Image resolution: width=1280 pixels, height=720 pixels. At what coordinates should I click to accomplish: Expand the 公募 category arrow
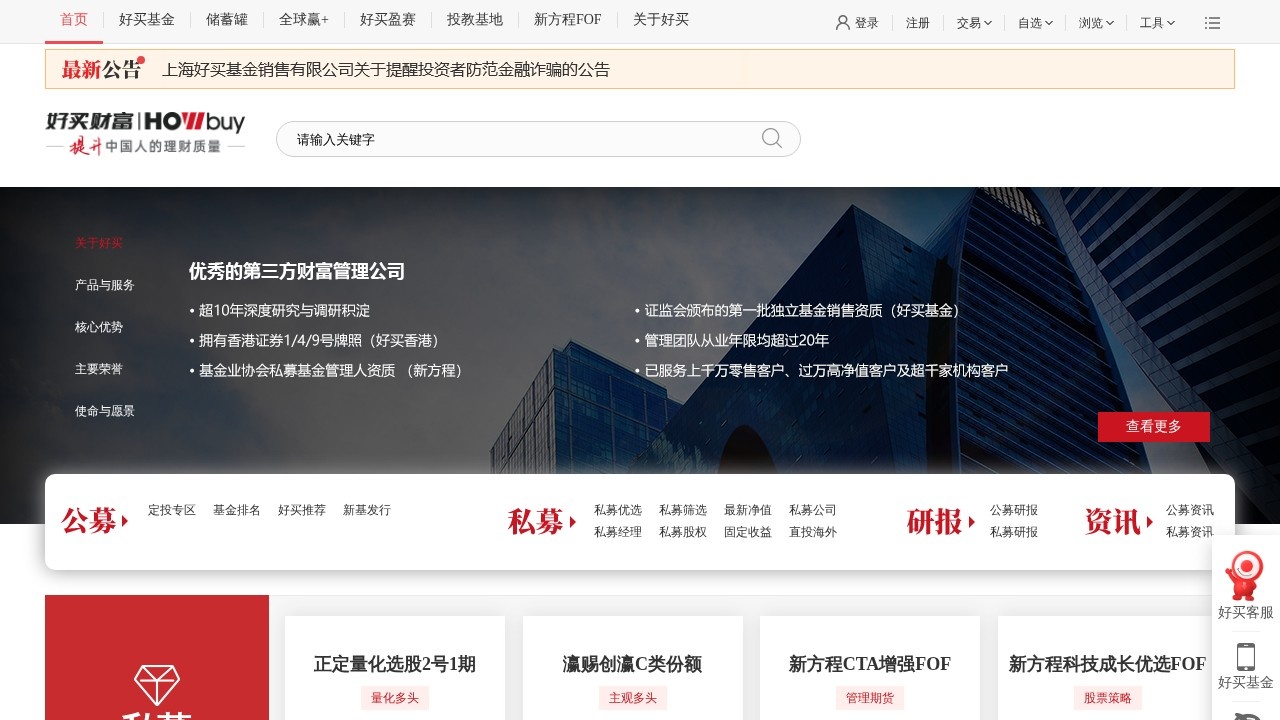[x=125, y=521]
